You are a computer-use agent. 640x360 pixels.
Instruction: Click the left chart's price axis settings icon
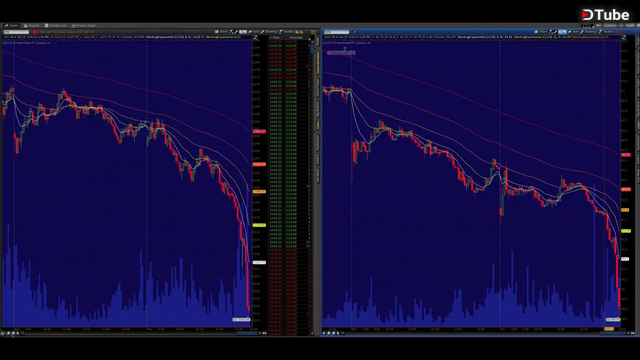coord(256,38)
